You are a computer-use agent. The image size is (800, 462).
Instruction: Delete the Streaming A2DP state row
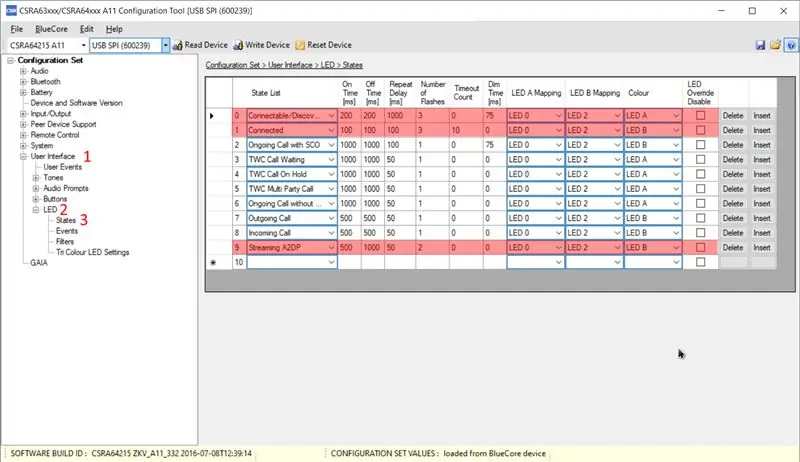coord(733,247)
